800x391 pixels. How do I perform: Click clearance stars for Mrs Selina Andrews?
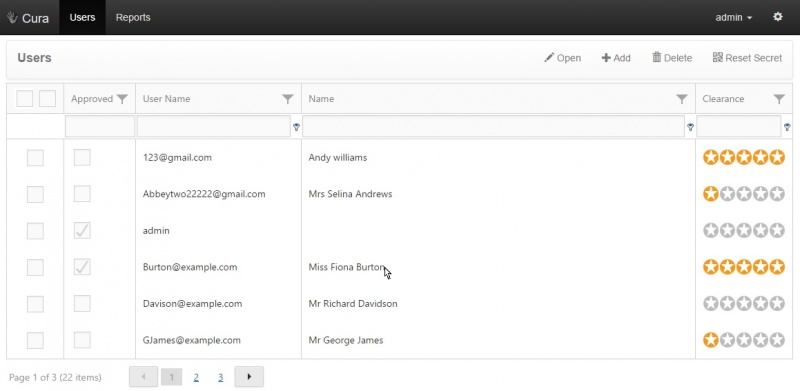tap(744, 194)
